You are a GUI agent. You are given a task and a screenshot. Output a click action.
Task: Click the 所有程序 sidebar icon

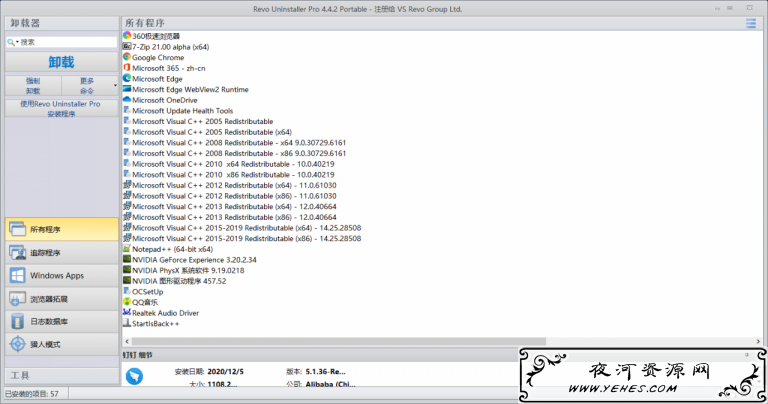(18, 229)
